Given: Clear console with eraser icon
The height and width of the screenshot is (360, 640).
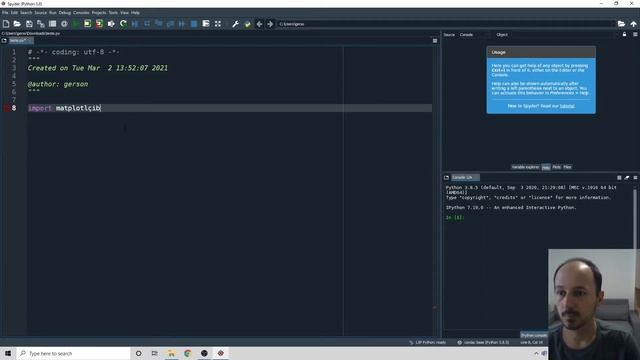Looking at the screenshot, I should (x=627, y=178).
